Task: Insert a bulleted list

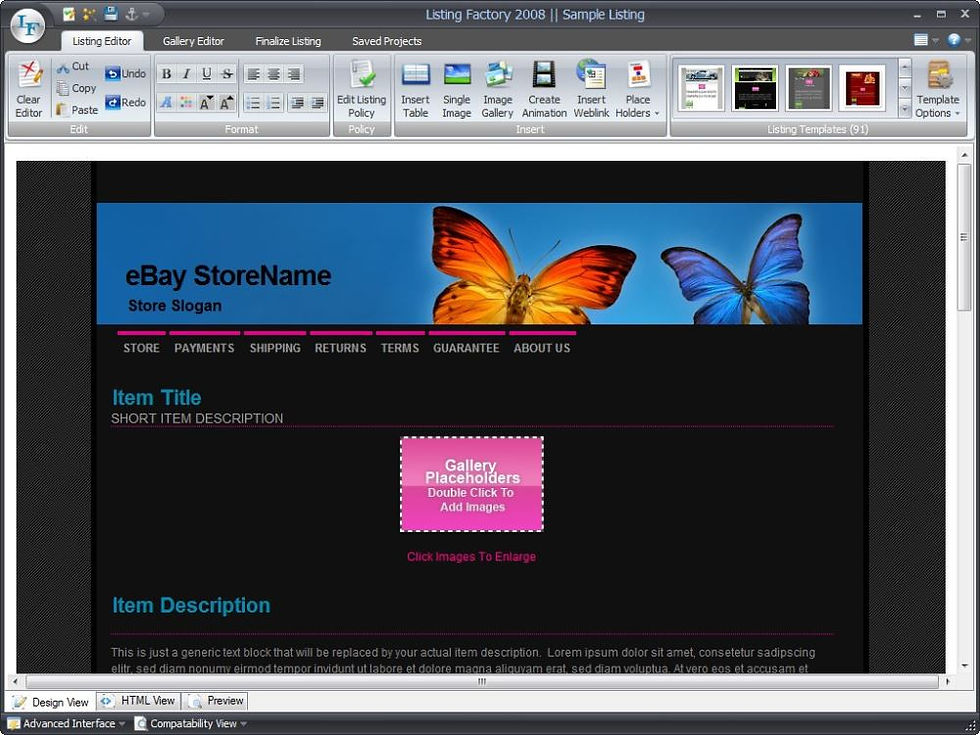Action: click(253, 102)
